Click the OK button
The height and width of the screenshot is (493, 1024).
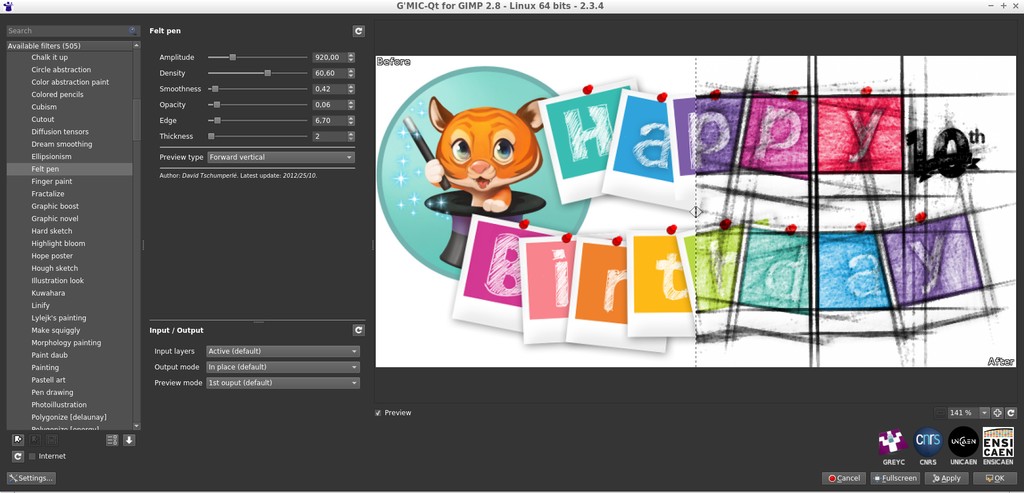click(x=995, y=479)
